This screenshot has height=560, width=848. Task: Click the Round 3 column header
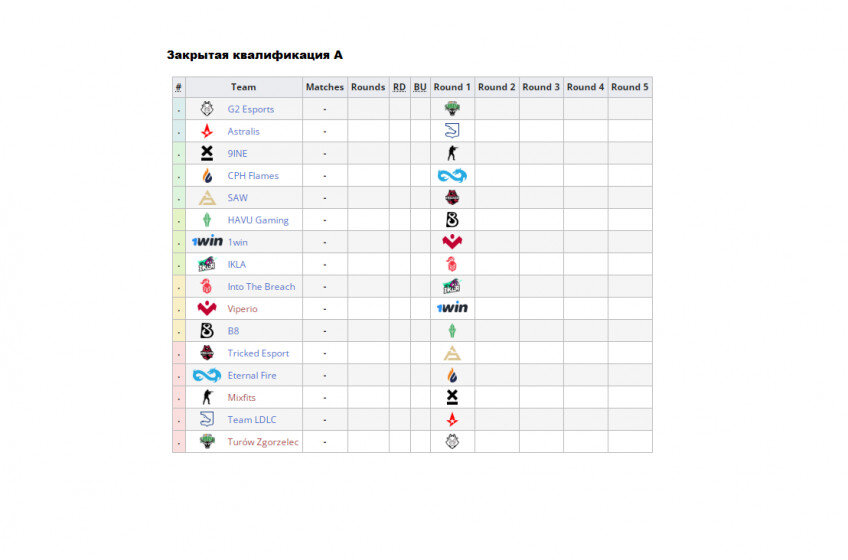(x=541, y=87)
